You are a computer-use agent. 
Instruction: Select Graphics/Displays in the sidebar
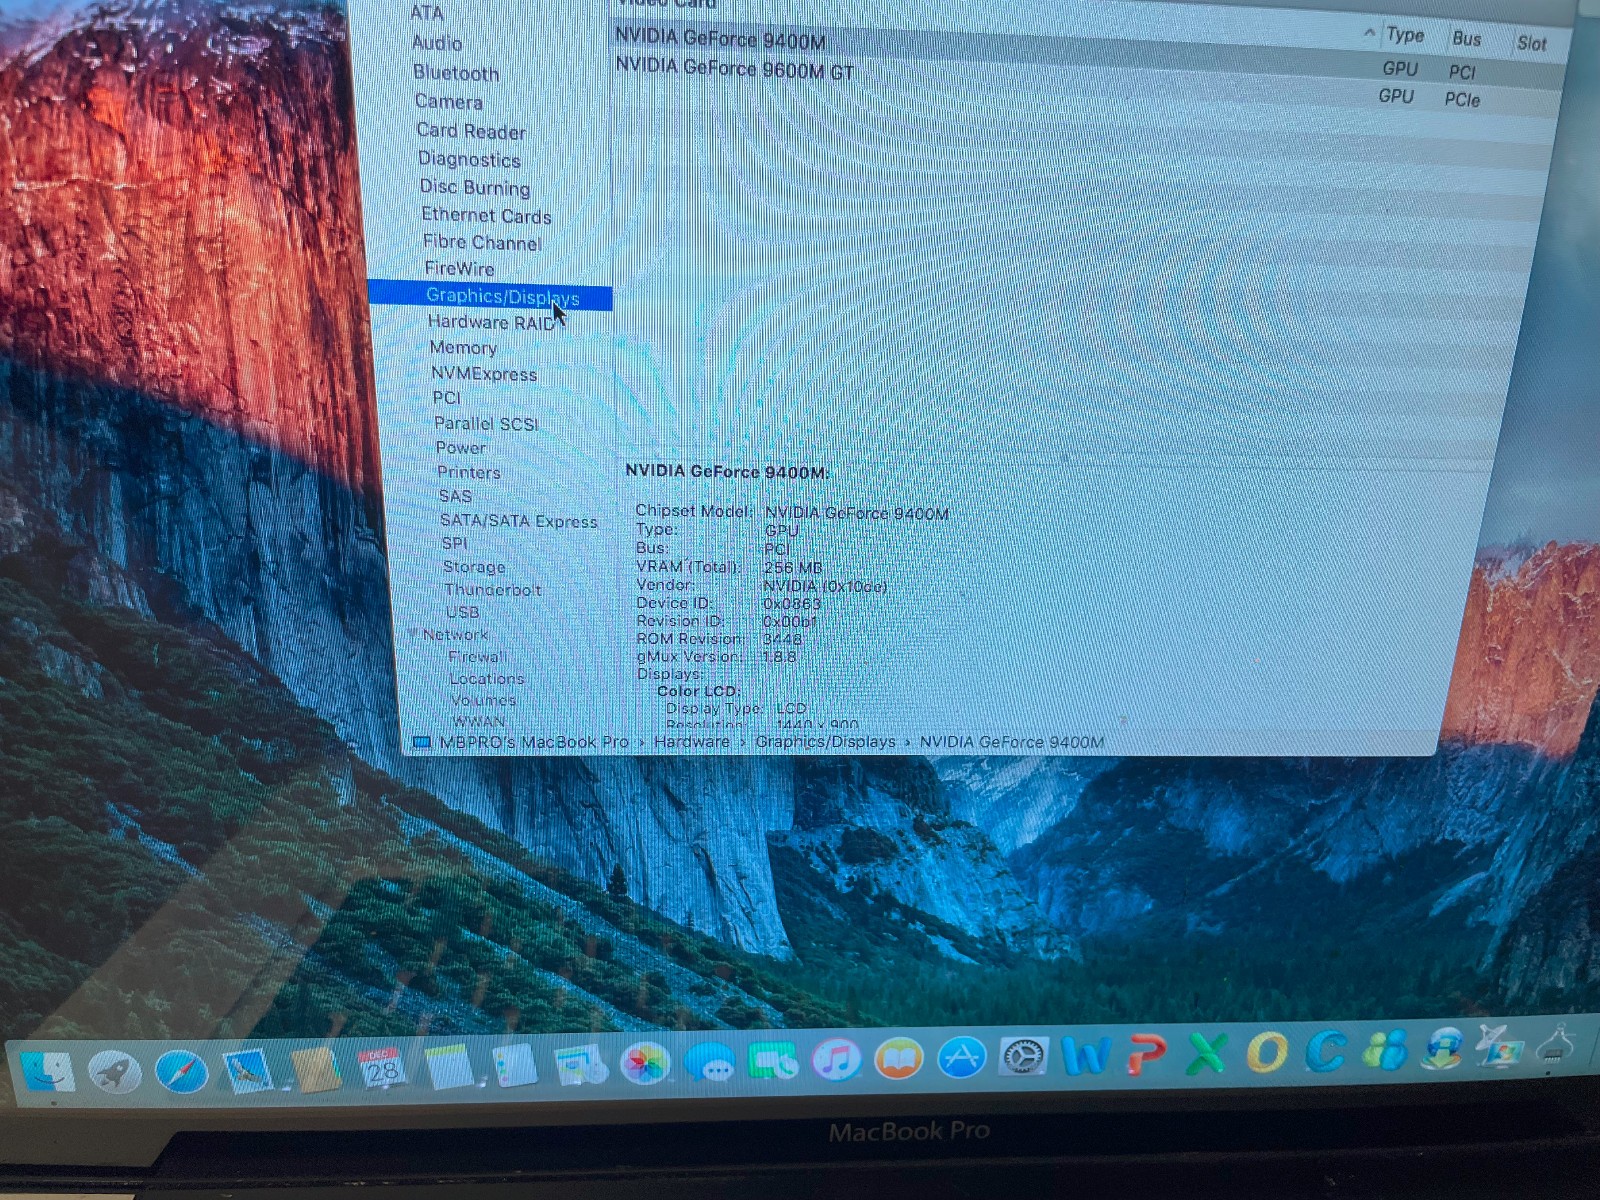pos(490,296)
